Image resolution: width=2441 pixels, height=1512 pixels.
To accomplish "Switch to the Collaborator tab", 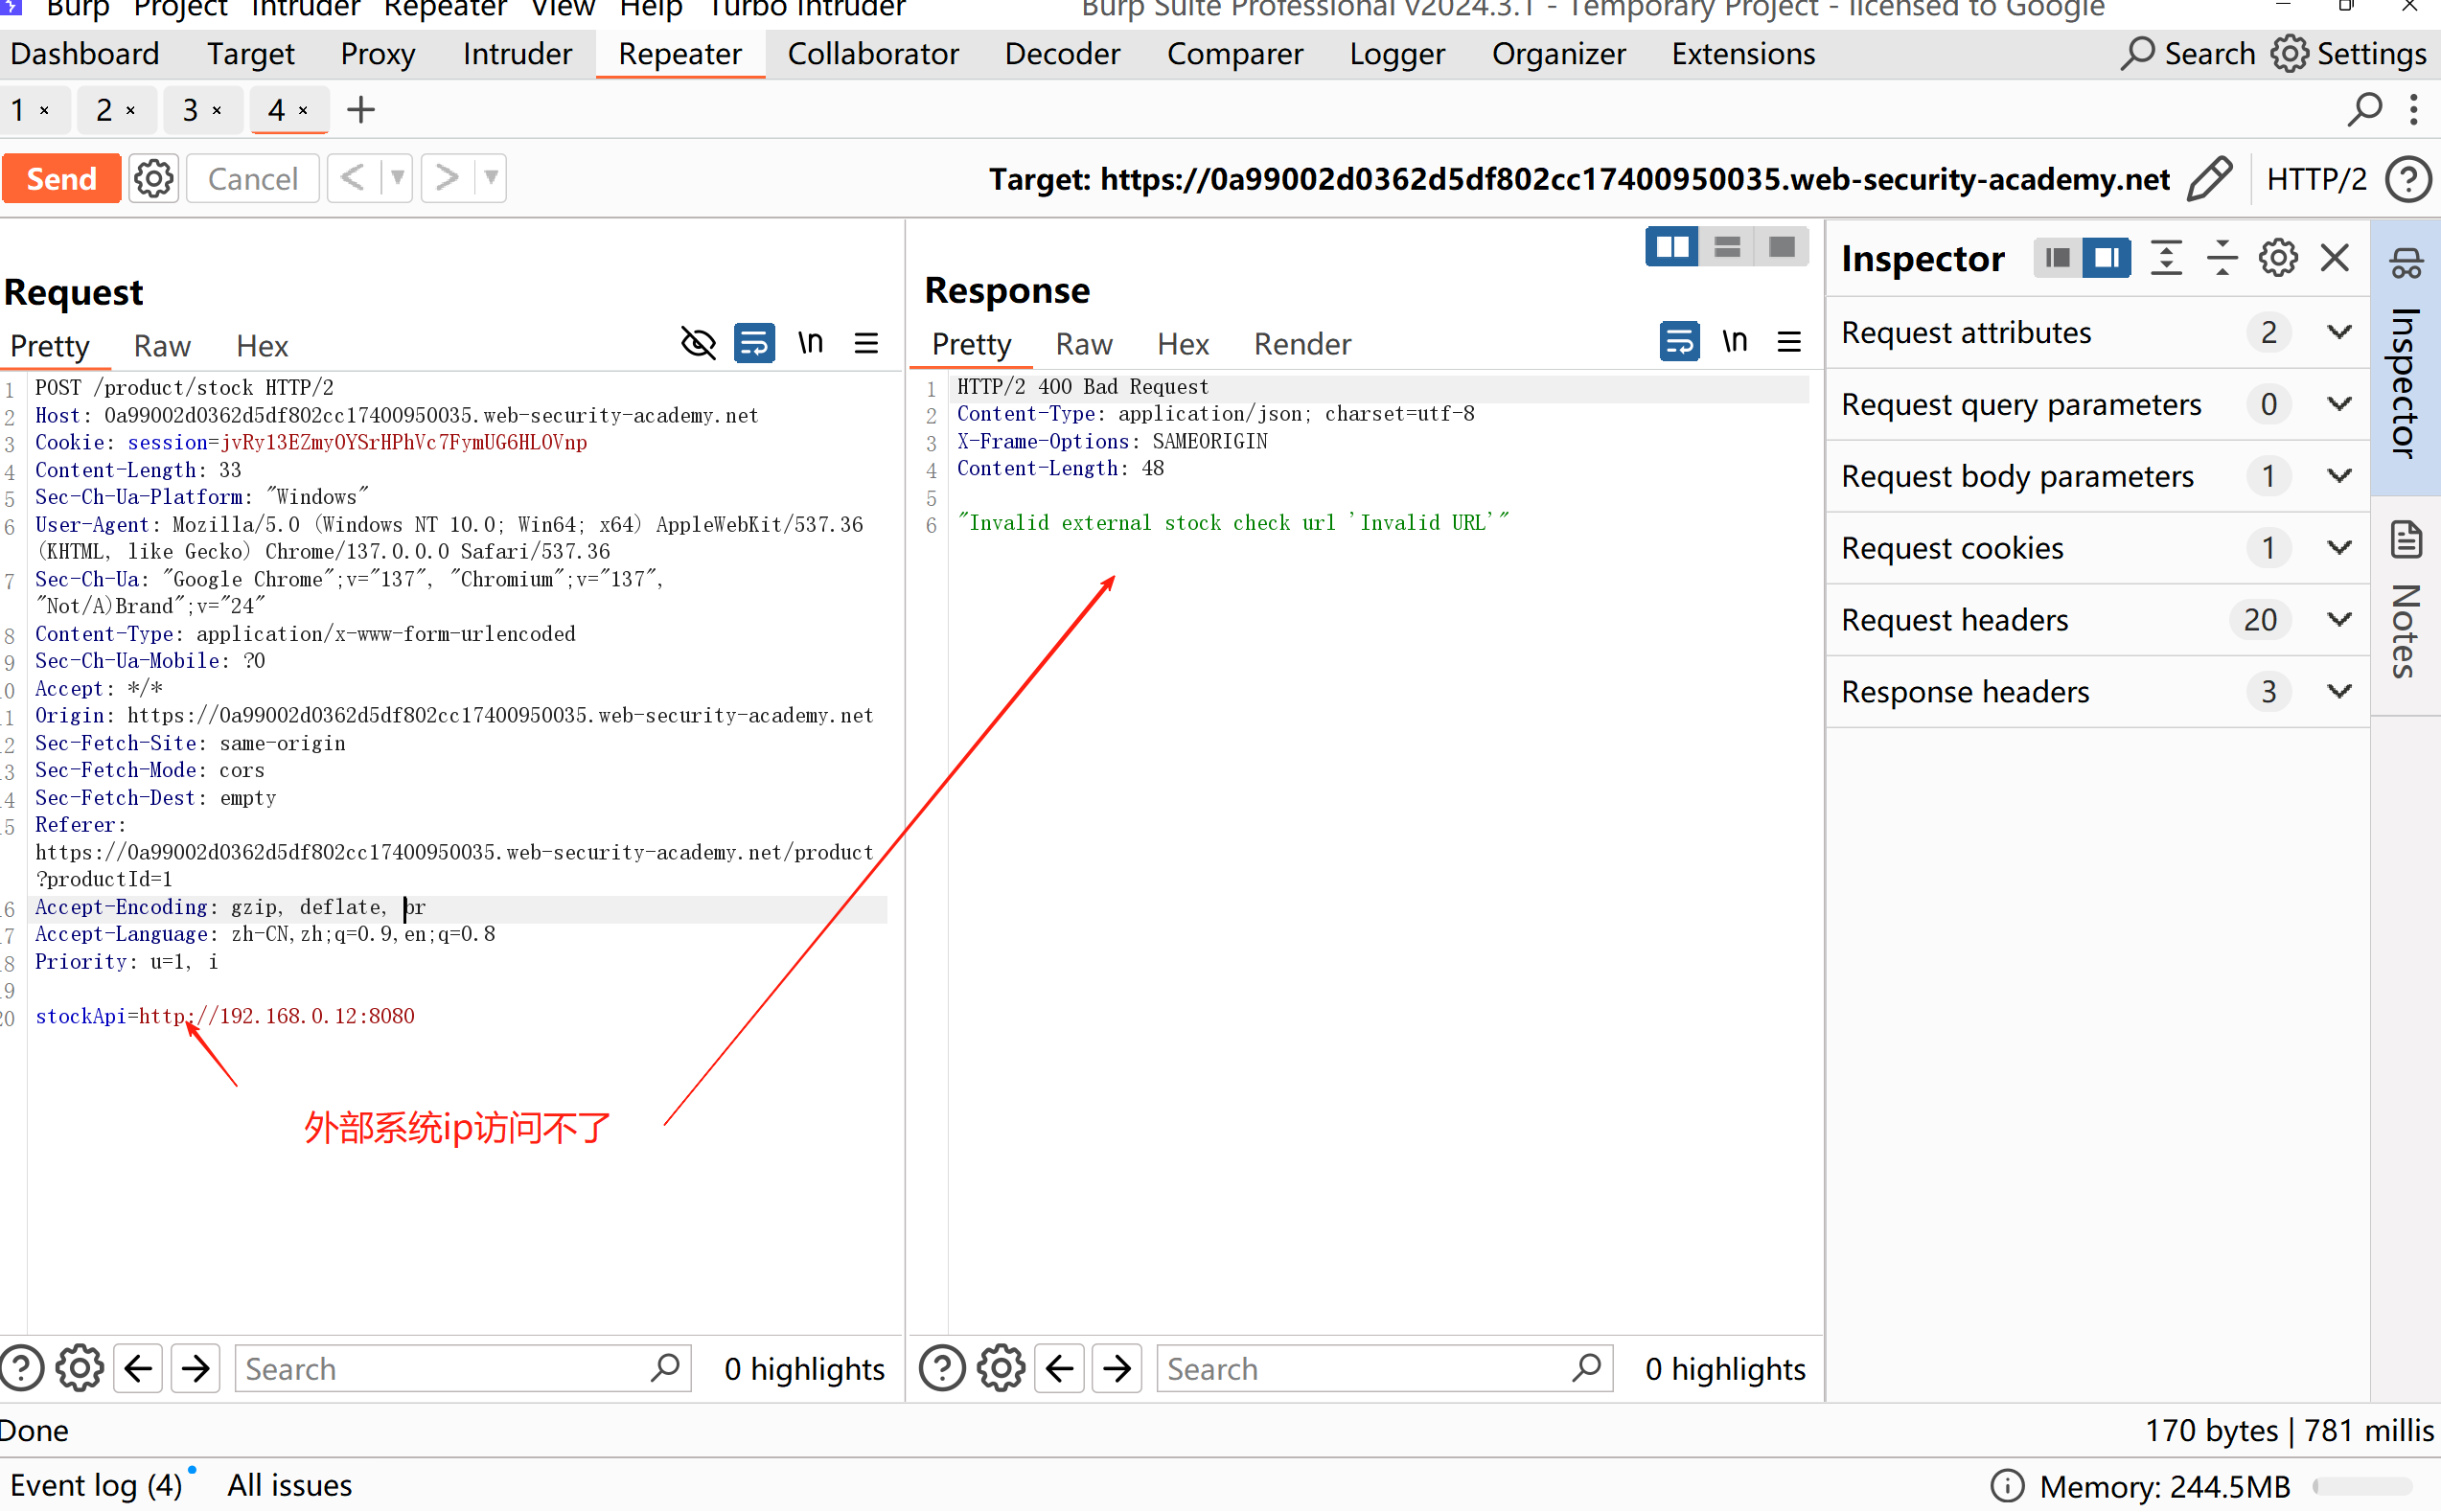I will coord(872,54).
